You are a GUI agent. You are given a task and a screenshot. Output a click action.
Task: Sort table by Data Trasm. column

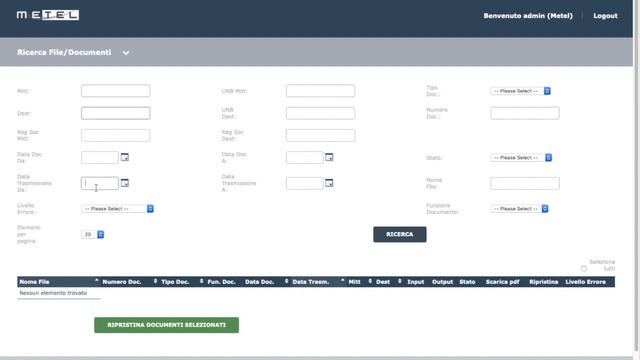click(x=311, y=282)
